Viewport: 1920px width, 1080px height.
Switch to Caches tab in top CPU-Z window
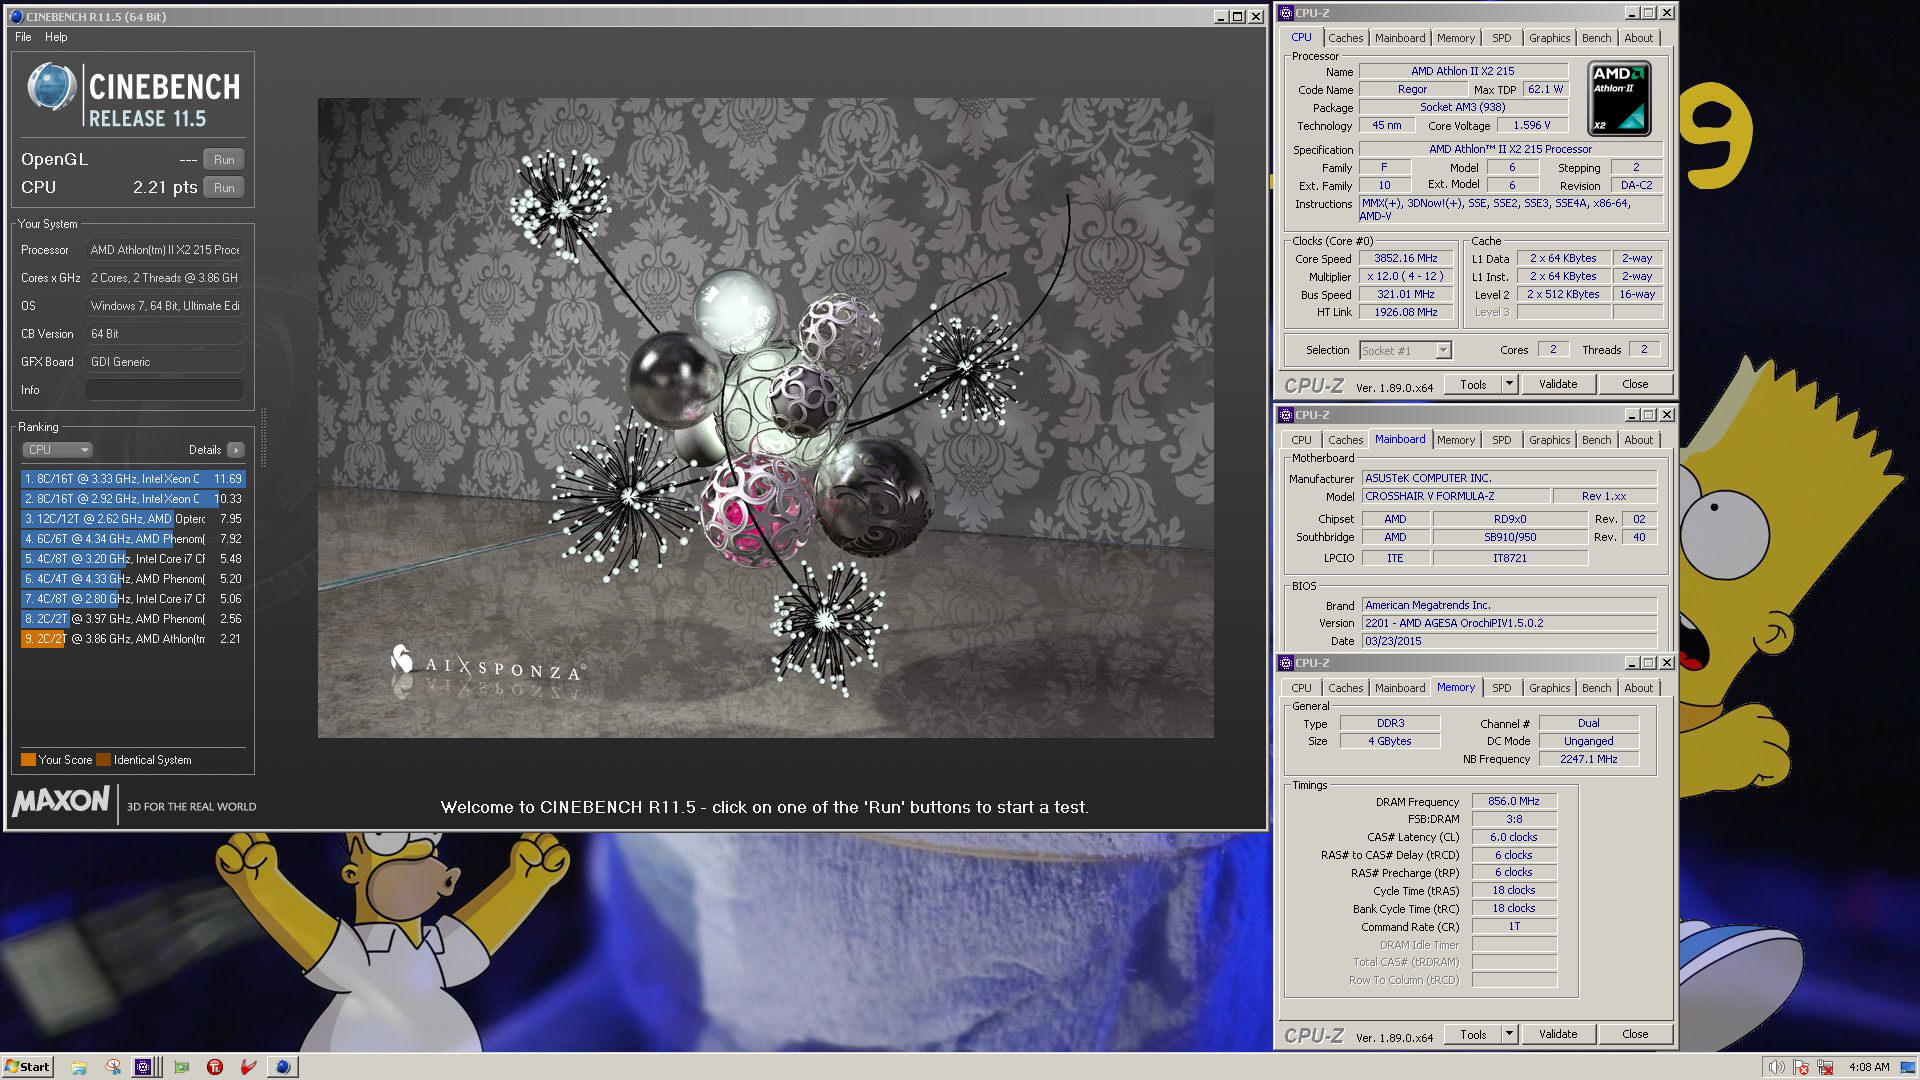click(1345, 38)
